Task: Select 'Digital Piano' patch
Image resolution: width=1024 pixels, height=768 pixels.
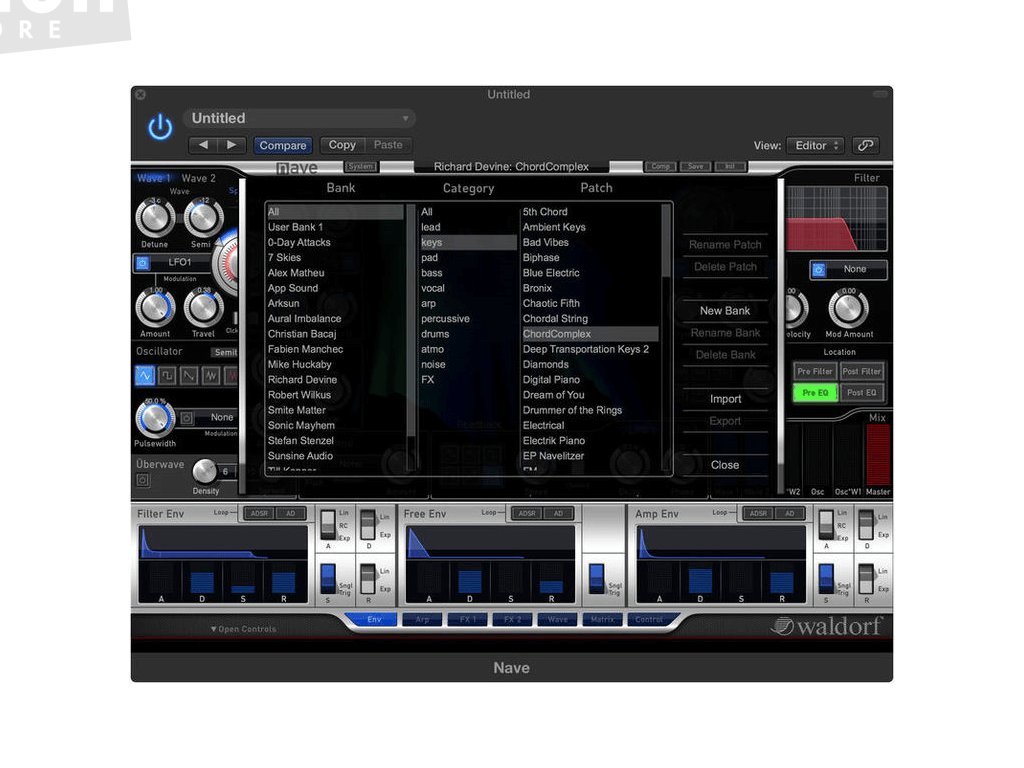Action: 590,380
